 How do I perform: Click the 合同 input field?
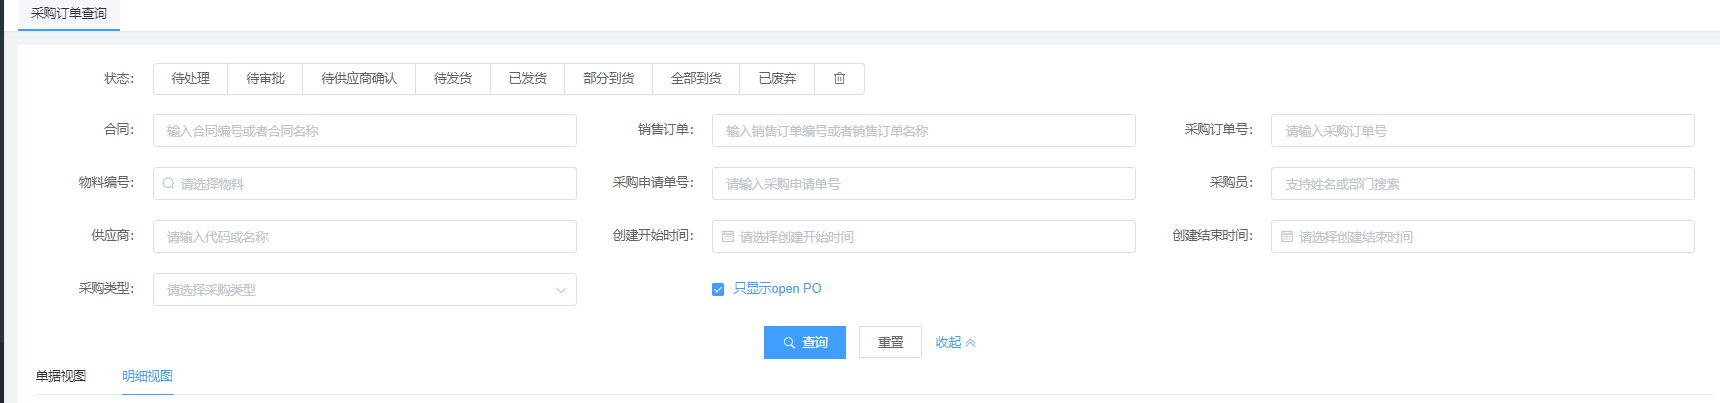364,131
